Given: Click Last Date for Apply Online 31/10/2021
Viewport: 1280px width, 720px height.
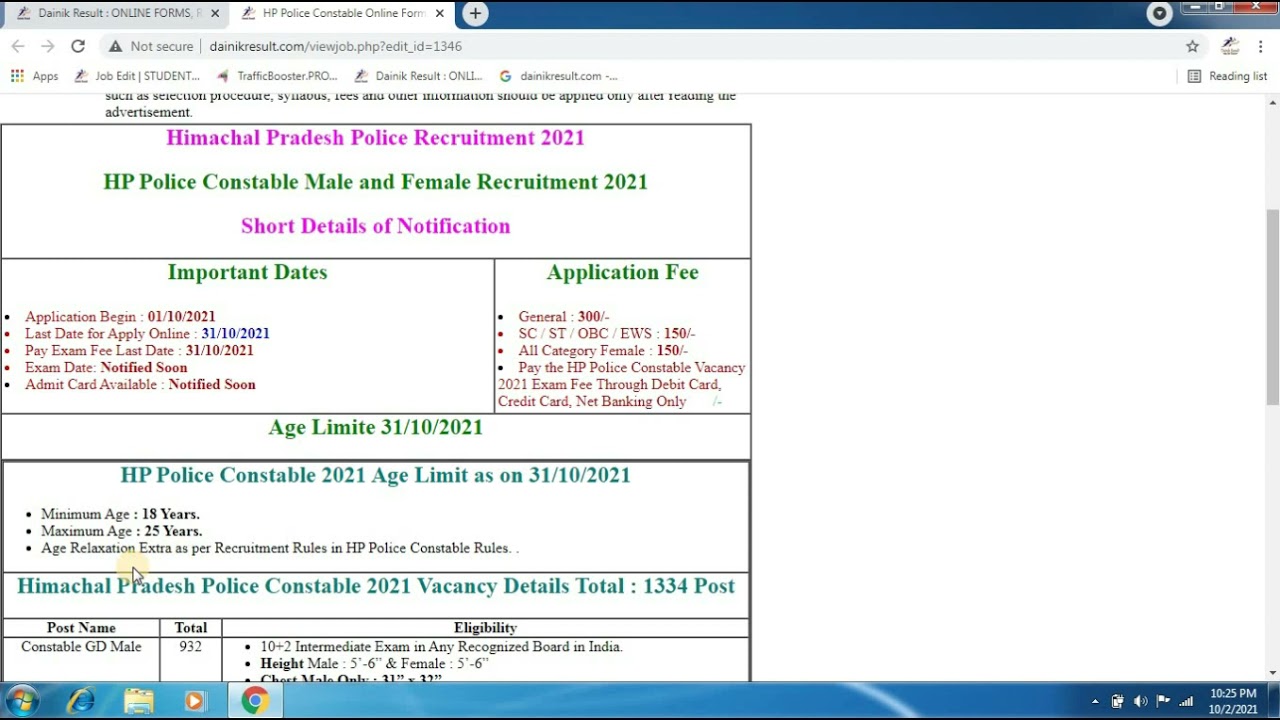Looking at the screenshot, I should [x=147, y=333].
